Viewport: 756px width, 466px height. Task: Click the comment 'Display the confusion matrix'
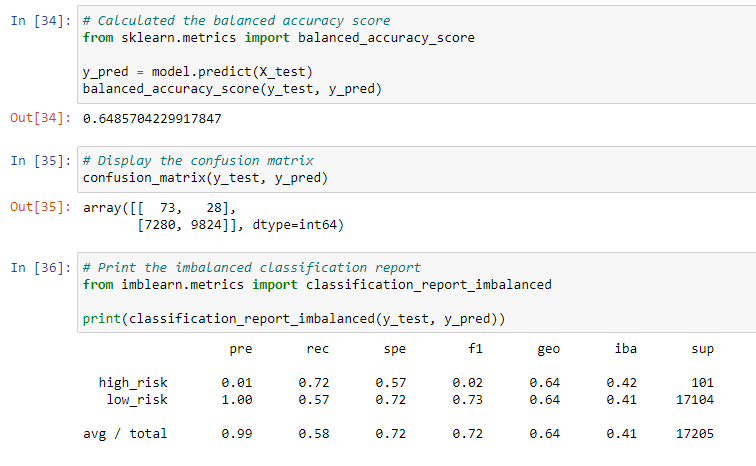coord(198,160)
